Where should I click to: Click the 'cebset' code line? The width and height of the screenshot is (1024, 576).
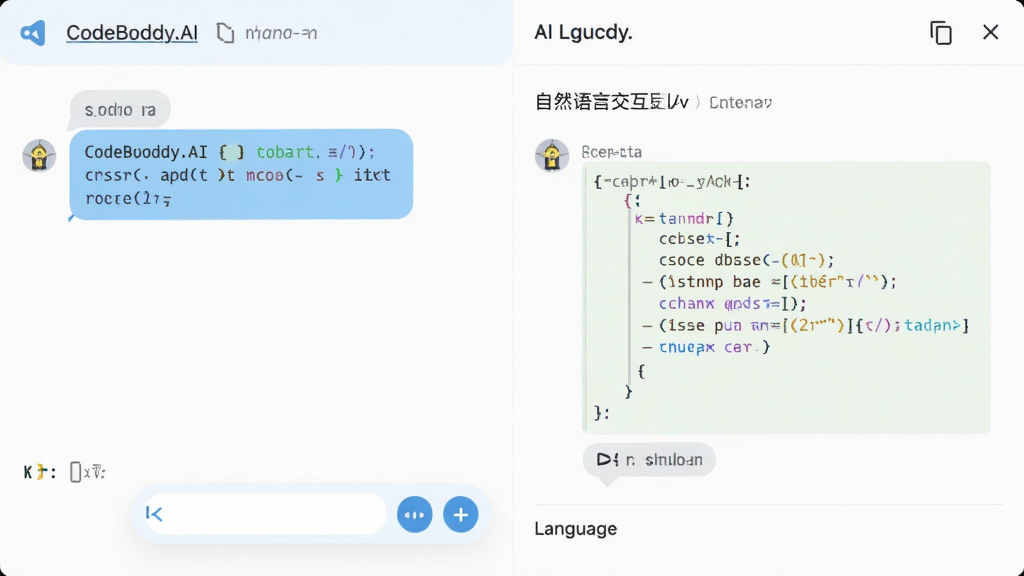(699, 239)
